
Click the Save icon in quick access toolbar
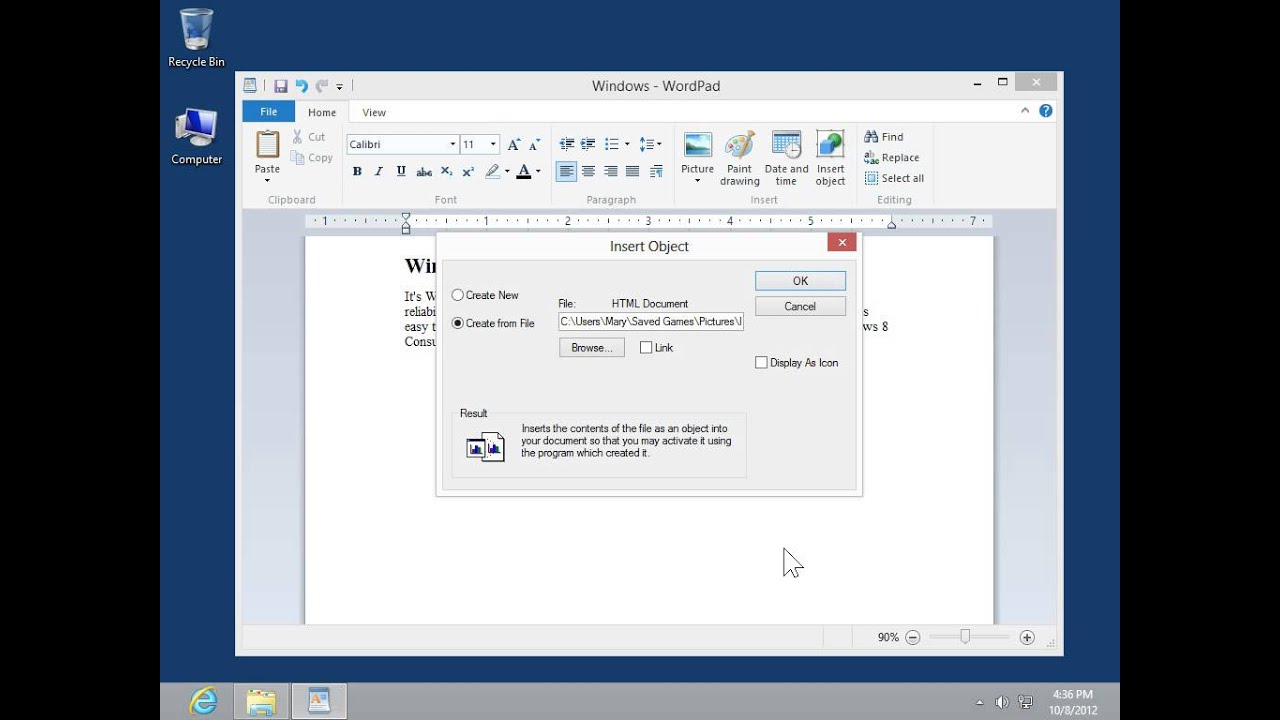[281, 86]
